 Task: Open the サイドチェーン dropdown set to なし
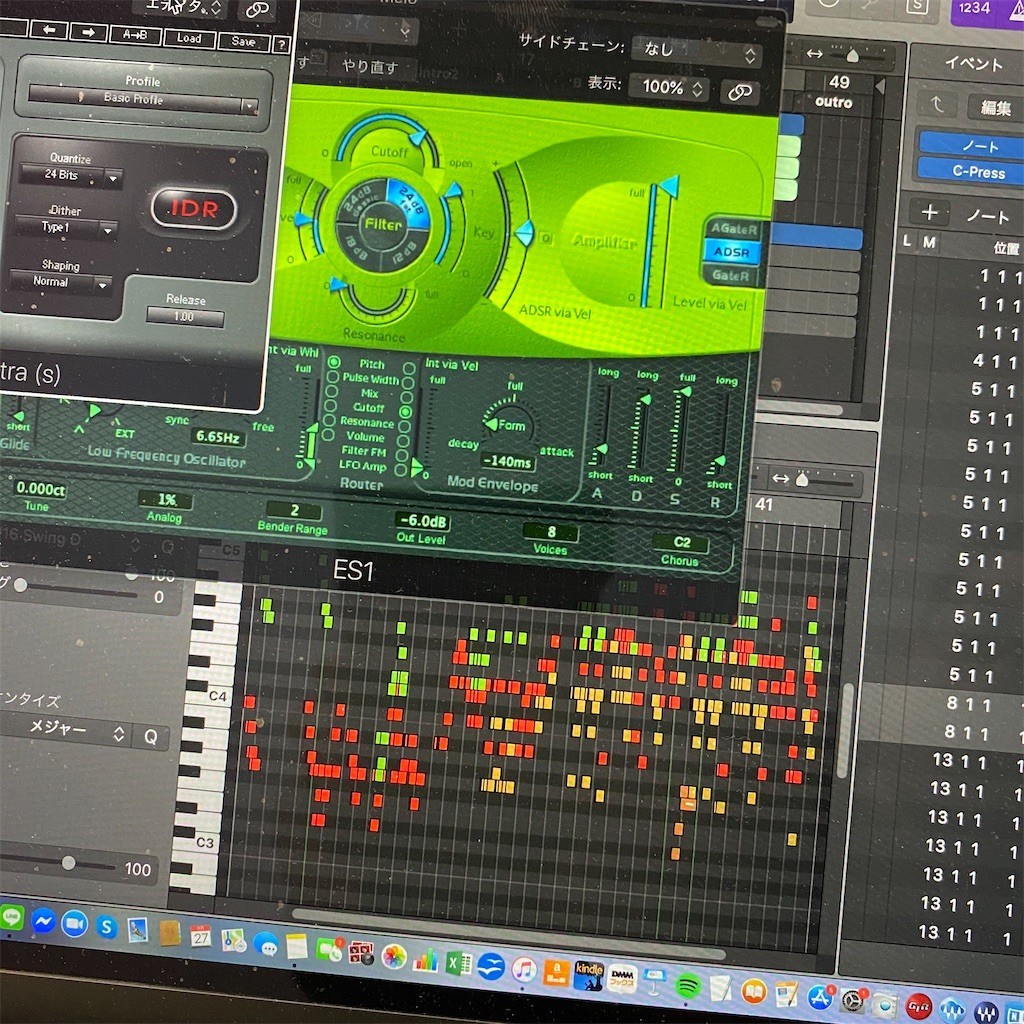pyautogui.click(x=696, y=52)
